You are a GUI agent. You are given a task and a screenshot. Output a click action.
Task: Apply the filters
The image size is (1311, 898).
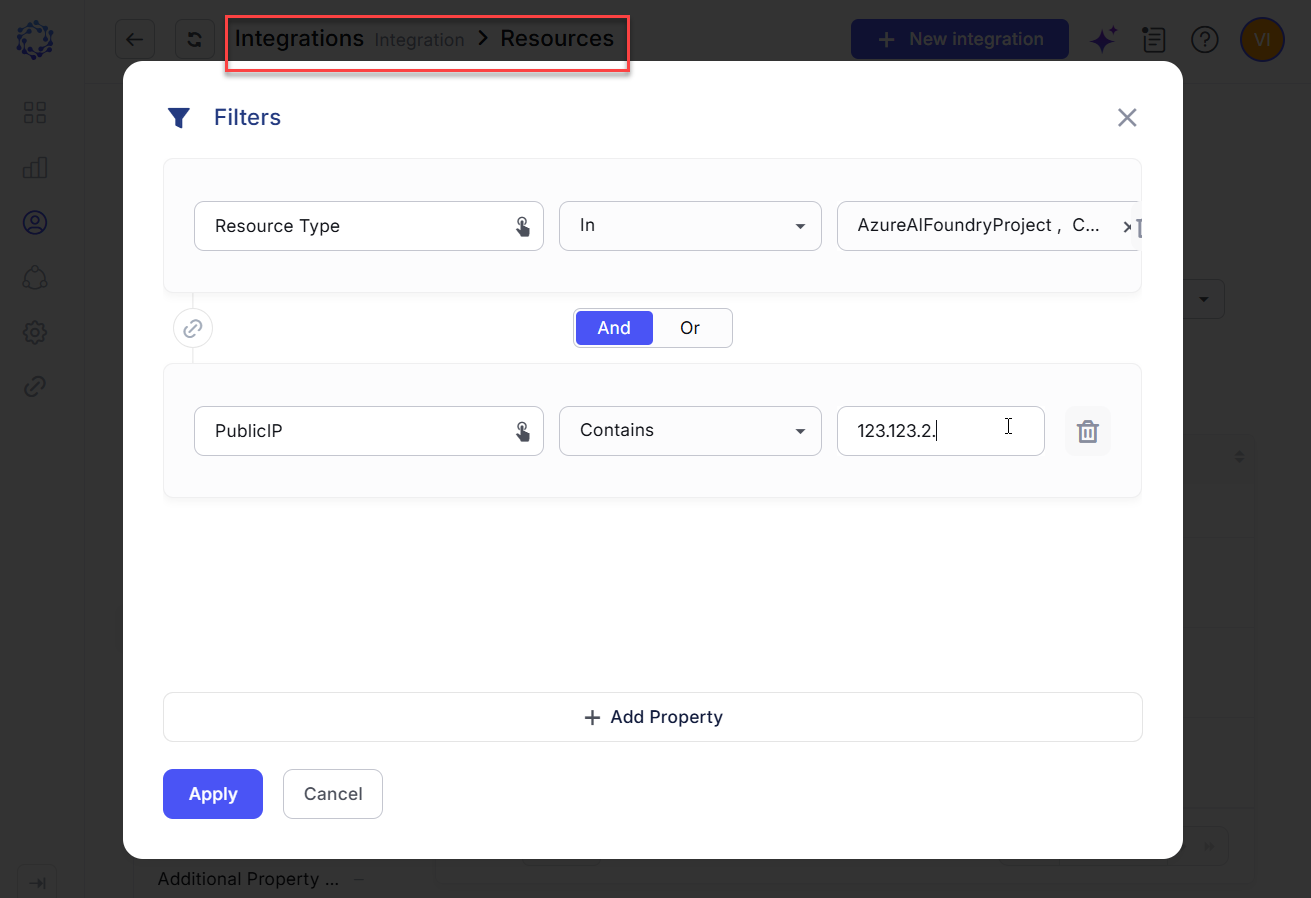click(x=213, y=794)
